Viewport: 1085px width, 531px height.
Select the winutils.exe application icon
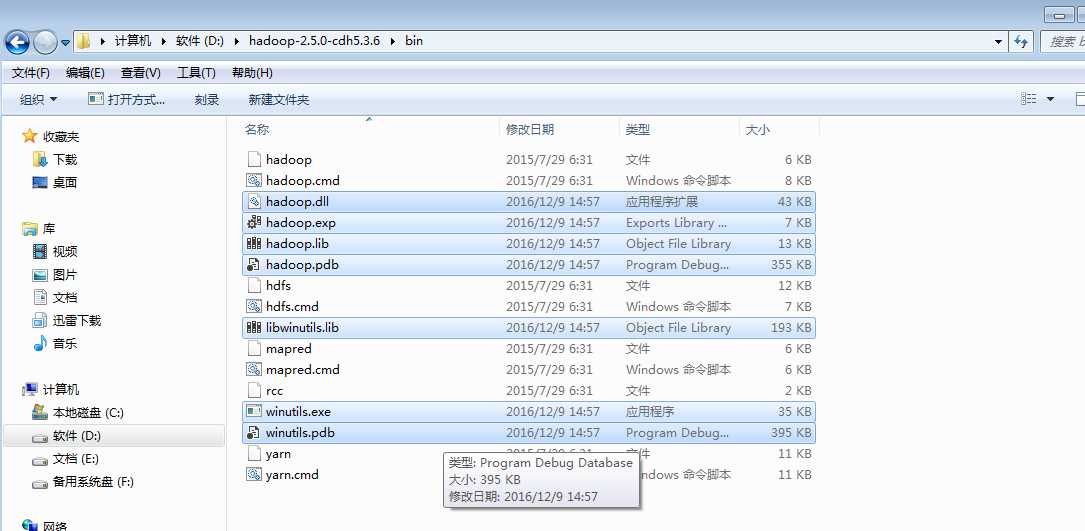tap(254, 411)
